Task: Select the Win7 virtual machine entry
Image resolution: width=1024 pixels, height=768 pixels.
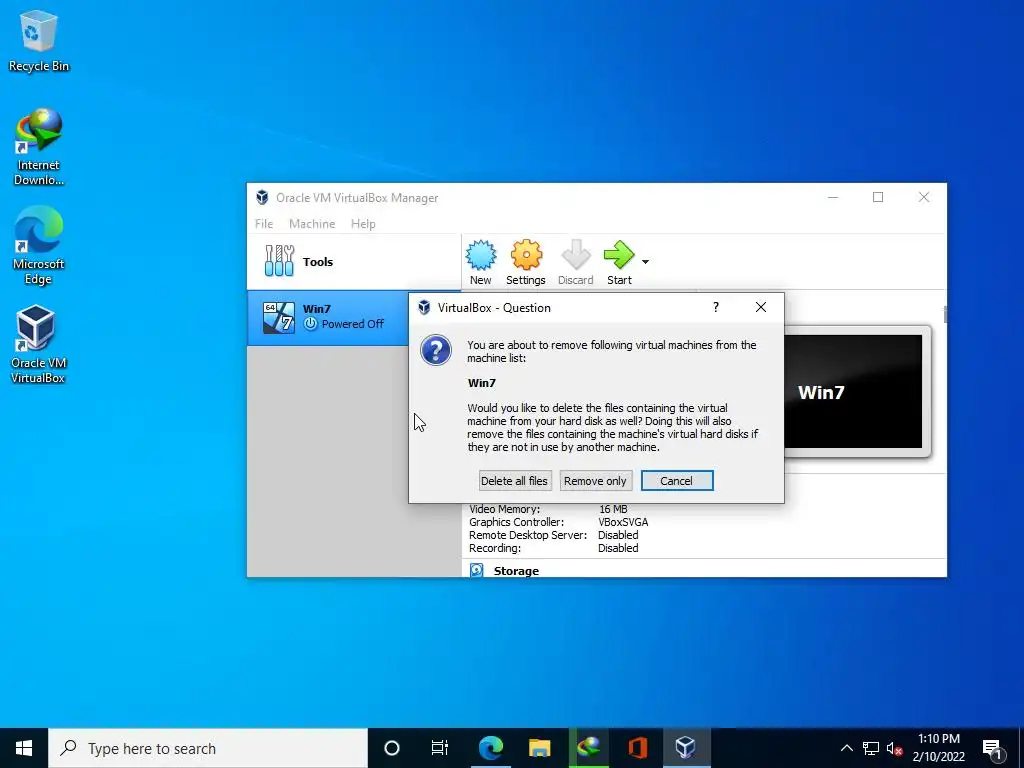Action: point(328,317)
